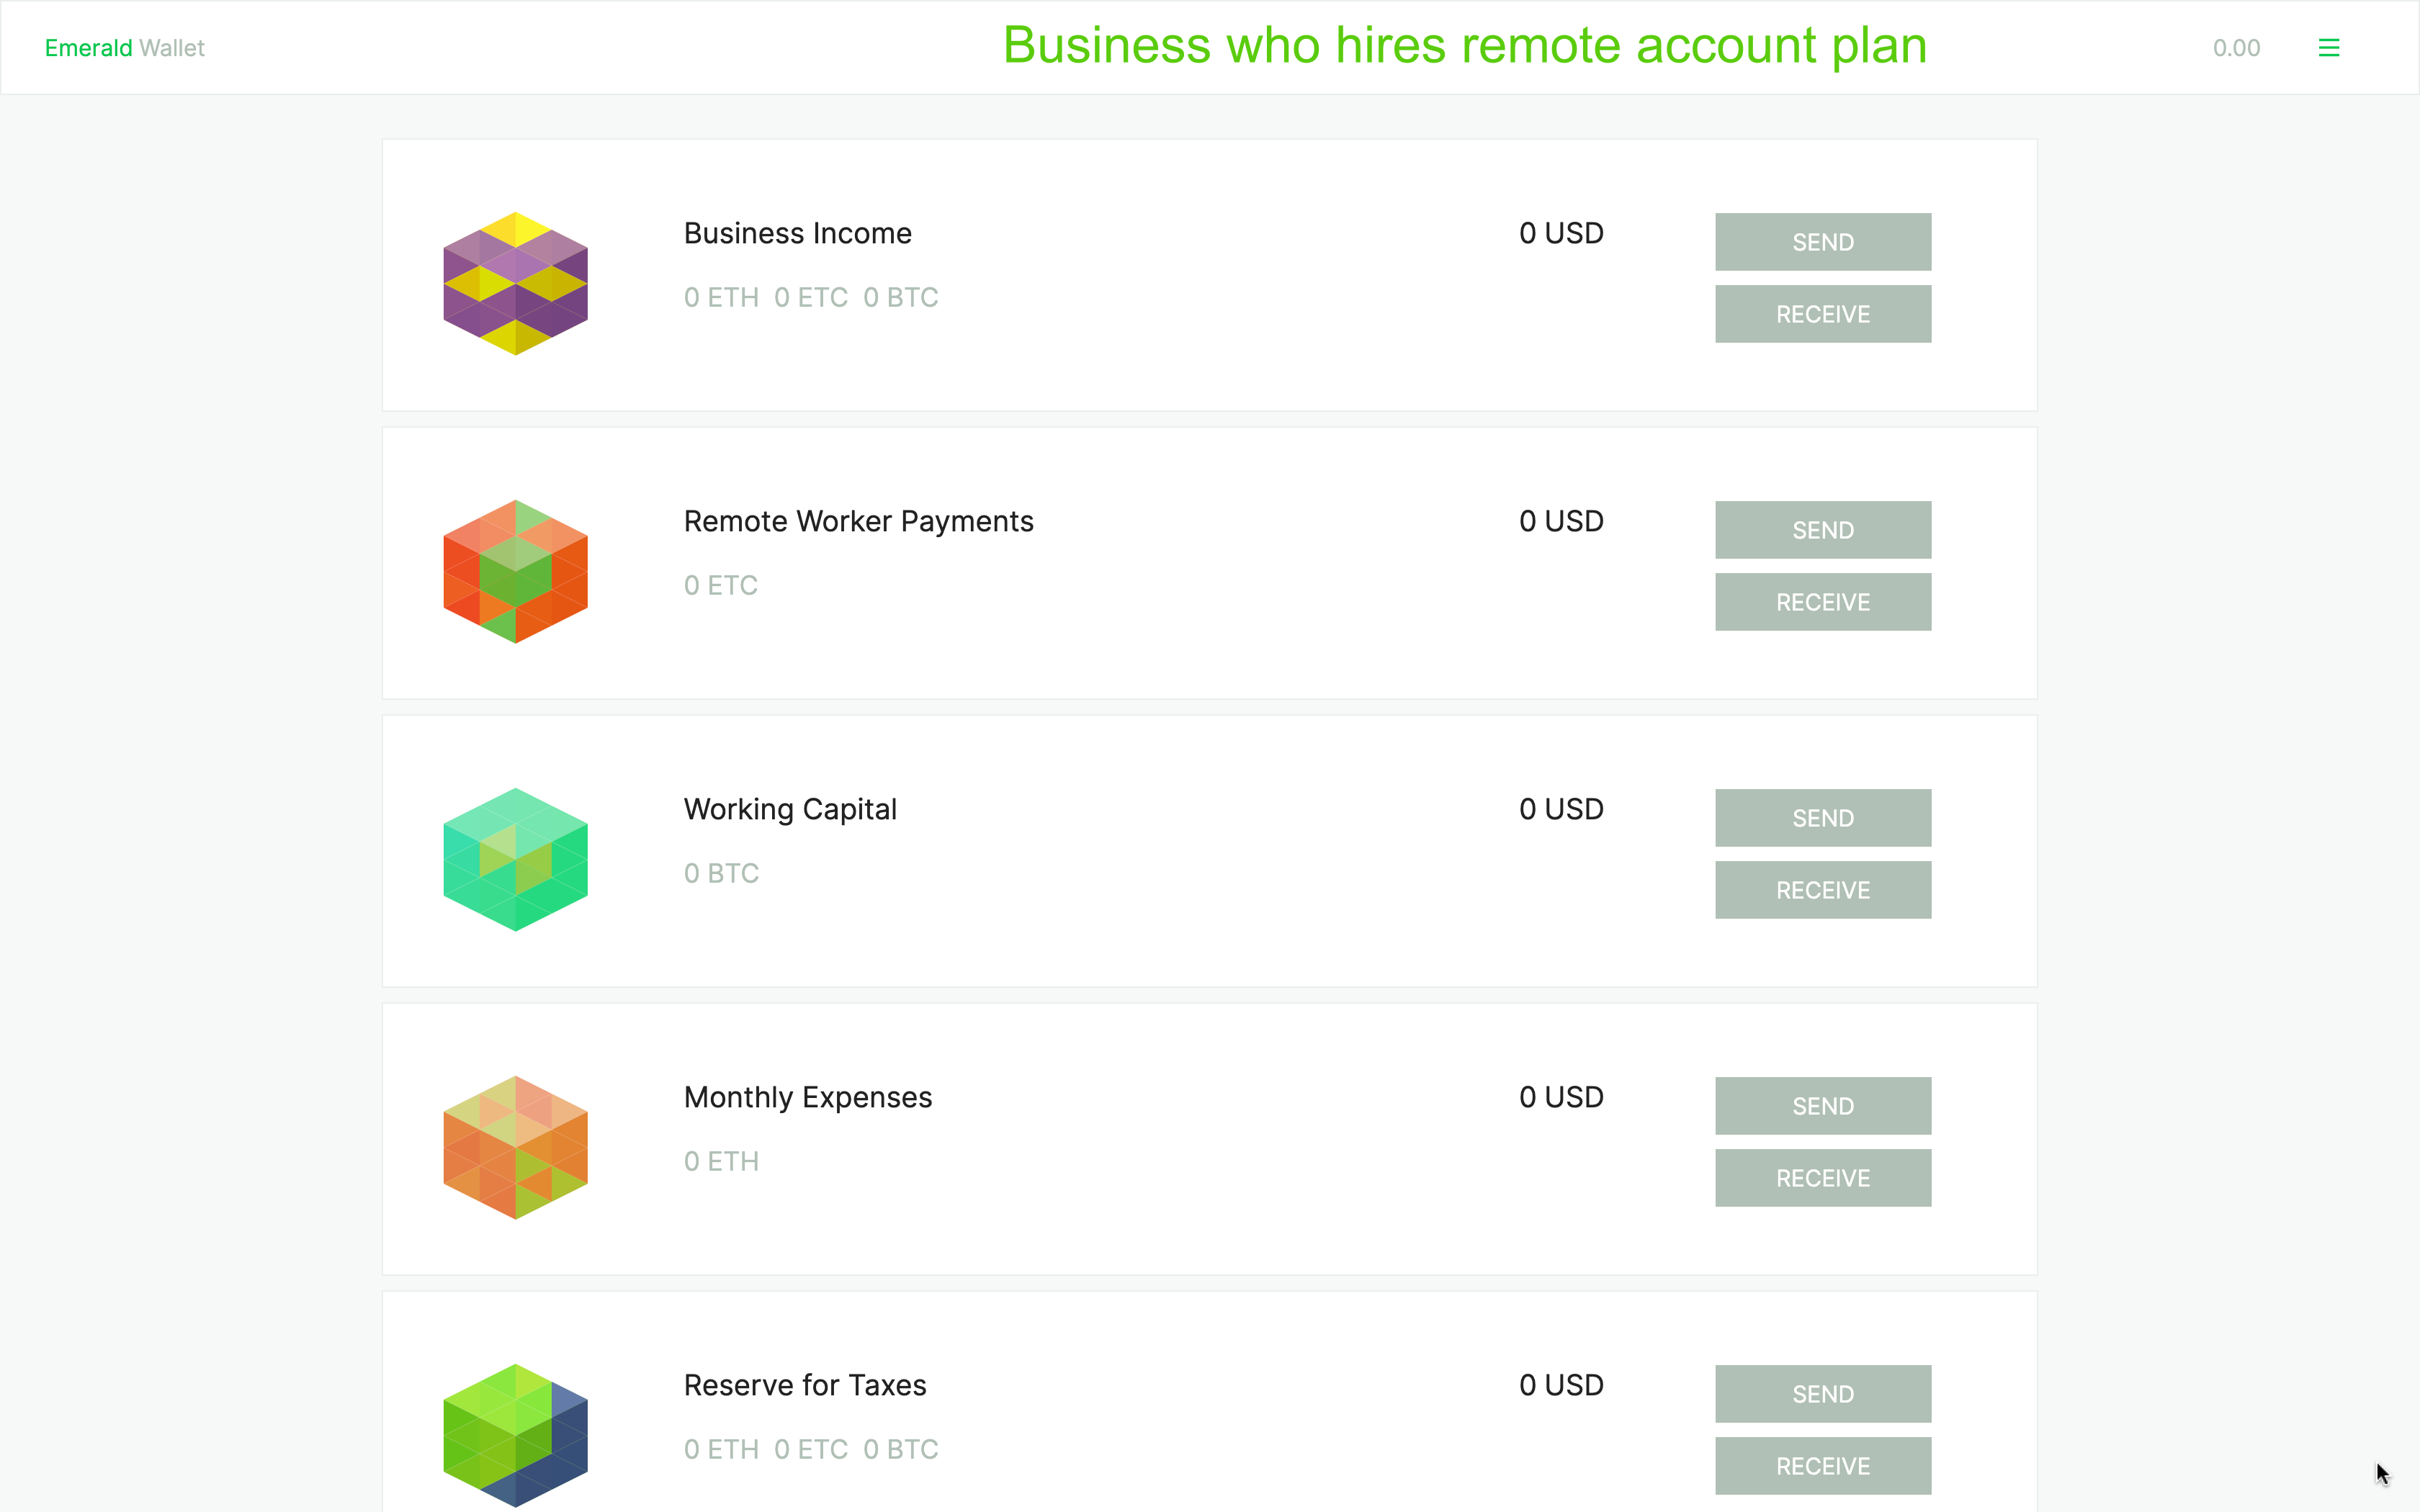
Task: Open the Business Income wallet title
Action: [x=797, y=233]
